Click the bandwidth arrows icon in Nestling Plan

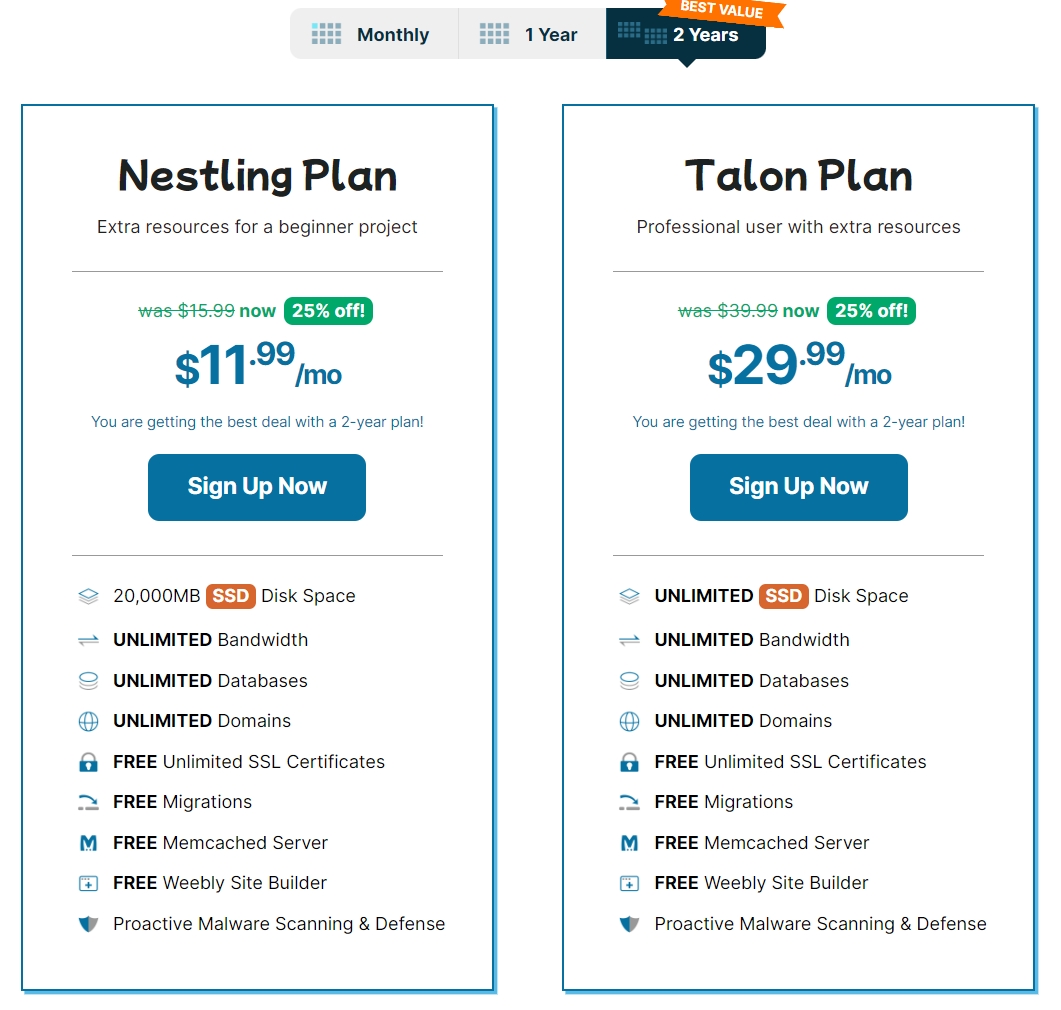[x=88, y=640]
